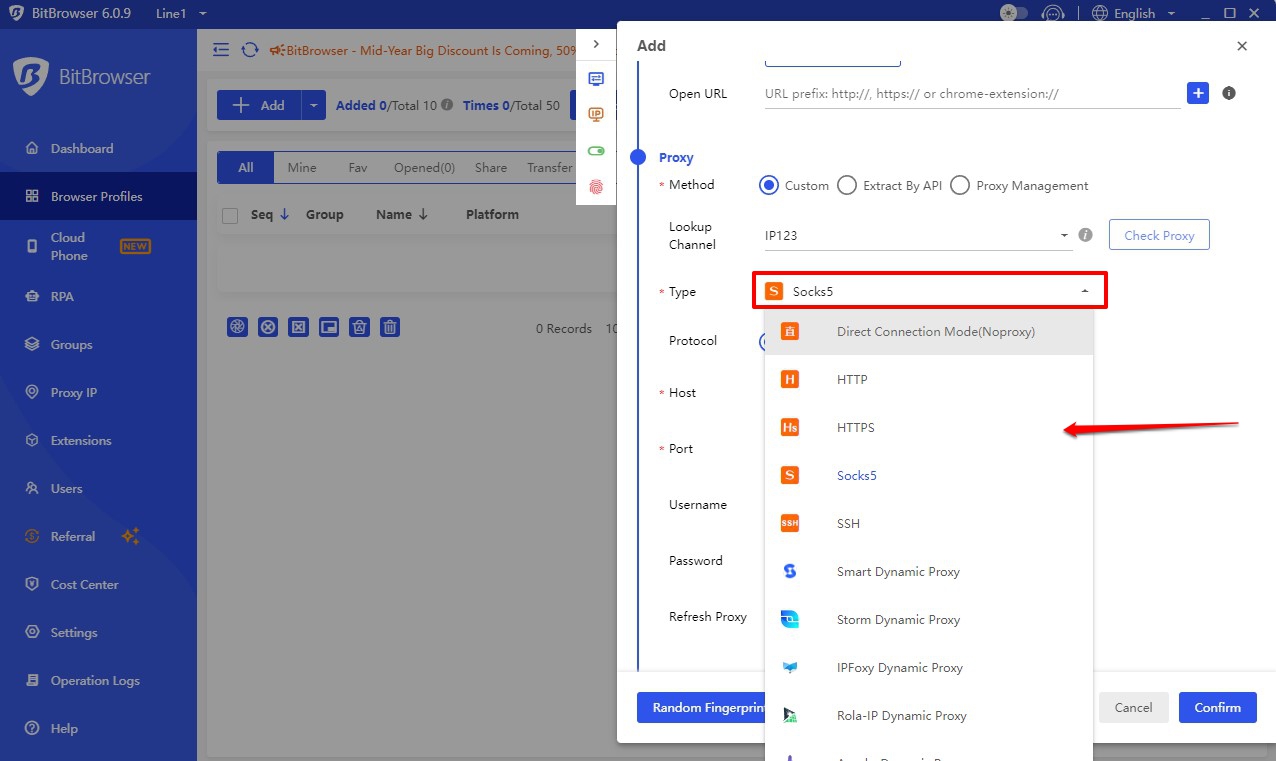Viewport: 1276px width, 761px height.
Task: Choose IPFoxy Dynamic Proxy option
Action: point(929,667)
